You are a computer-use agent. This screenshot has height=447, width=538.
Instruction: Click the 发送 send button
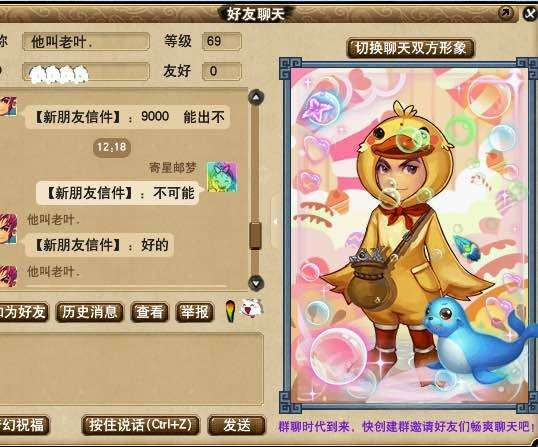pos(237,425)
